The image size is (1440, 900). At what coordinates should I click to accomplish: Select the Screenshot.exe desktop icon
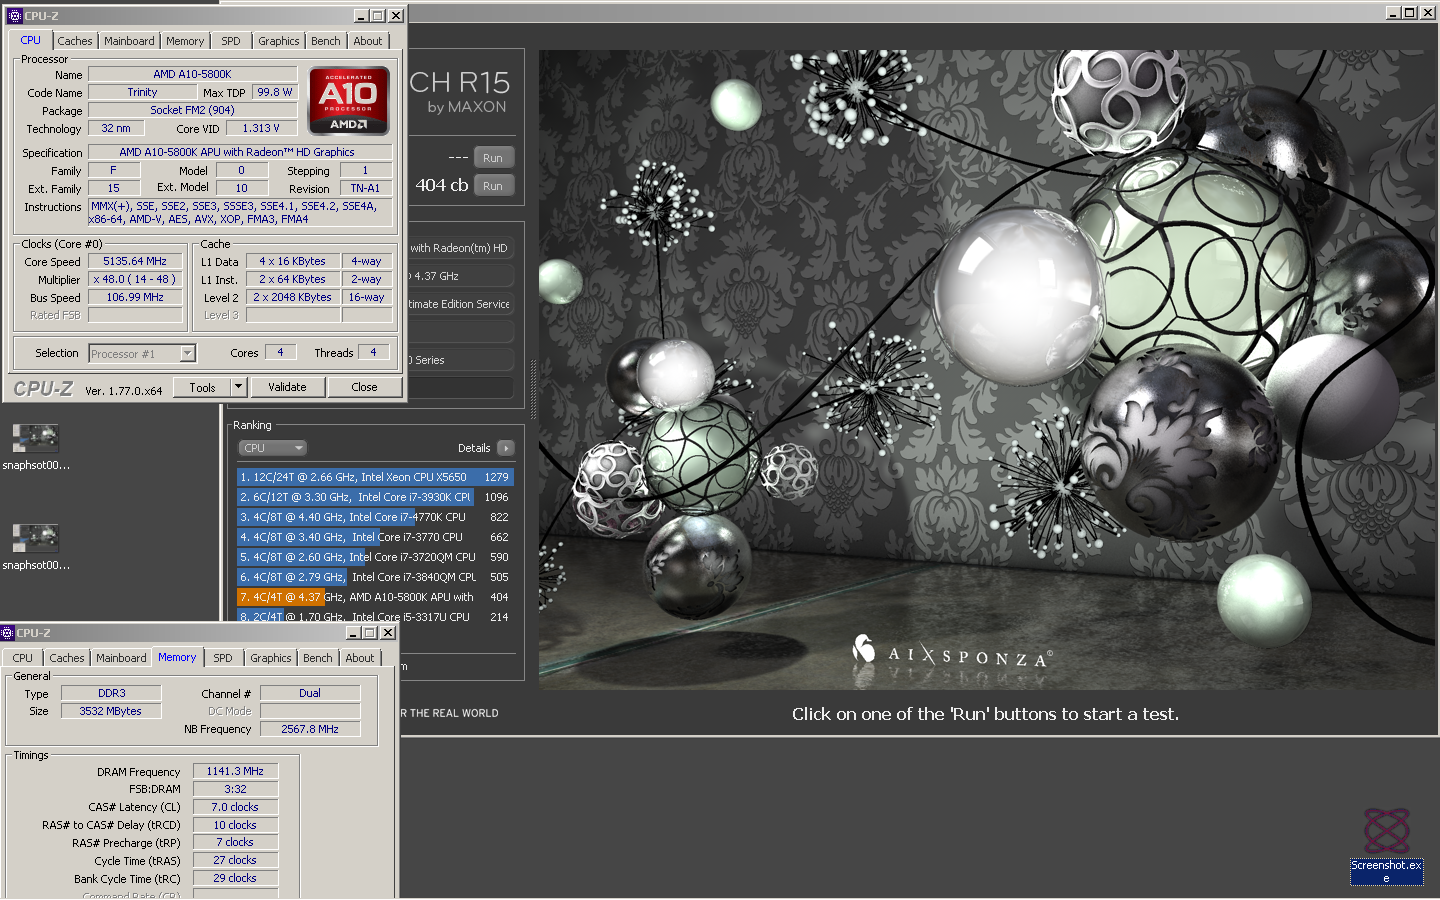[x=1386, y=847]
